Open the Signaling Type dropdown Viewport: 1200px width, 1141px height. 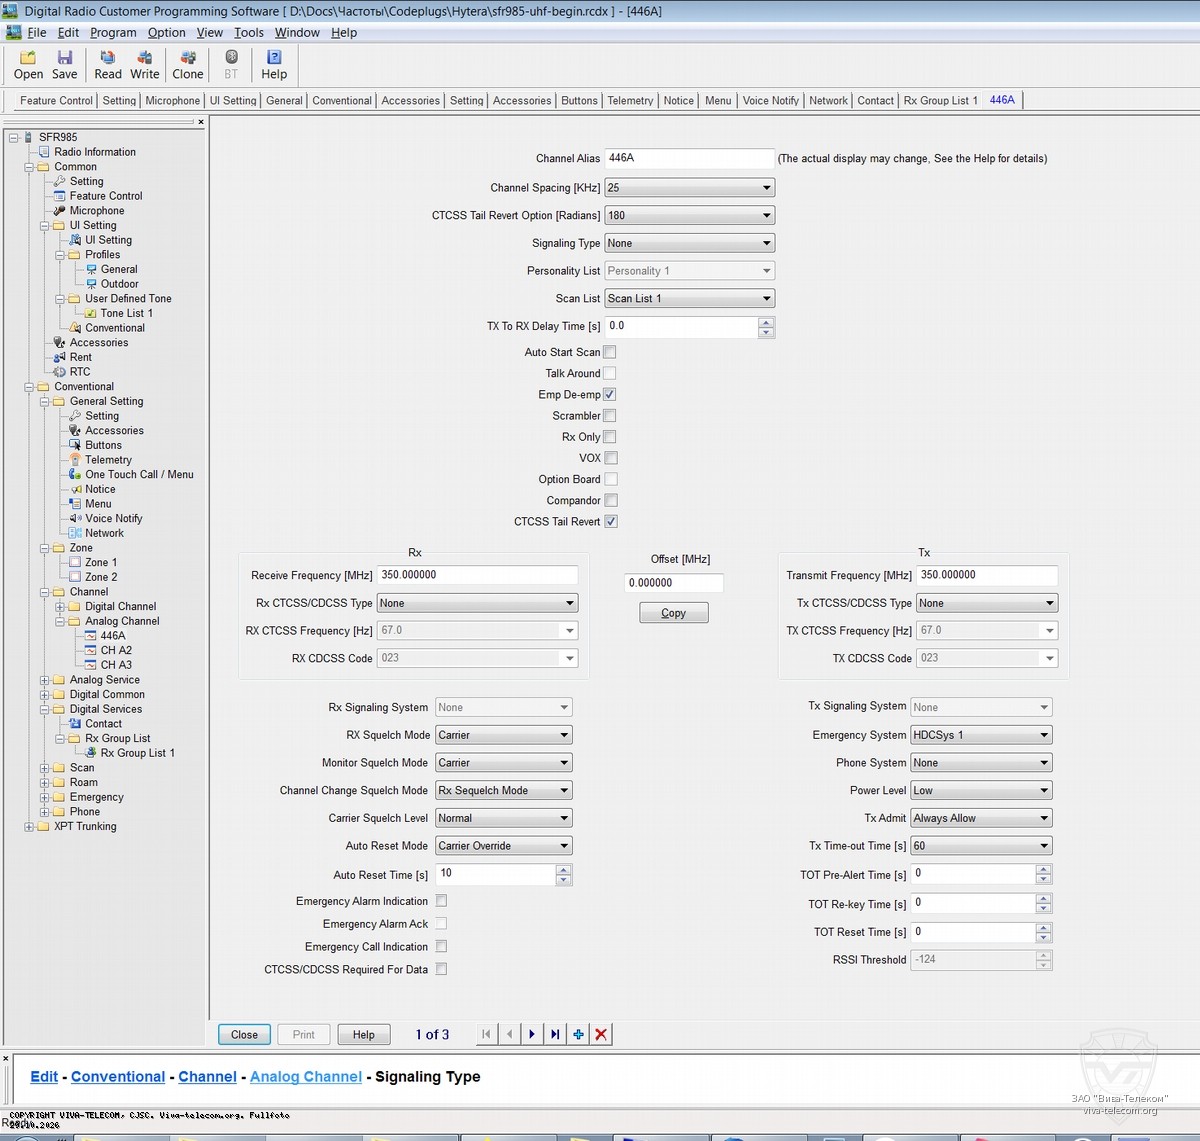coord(690,243)
